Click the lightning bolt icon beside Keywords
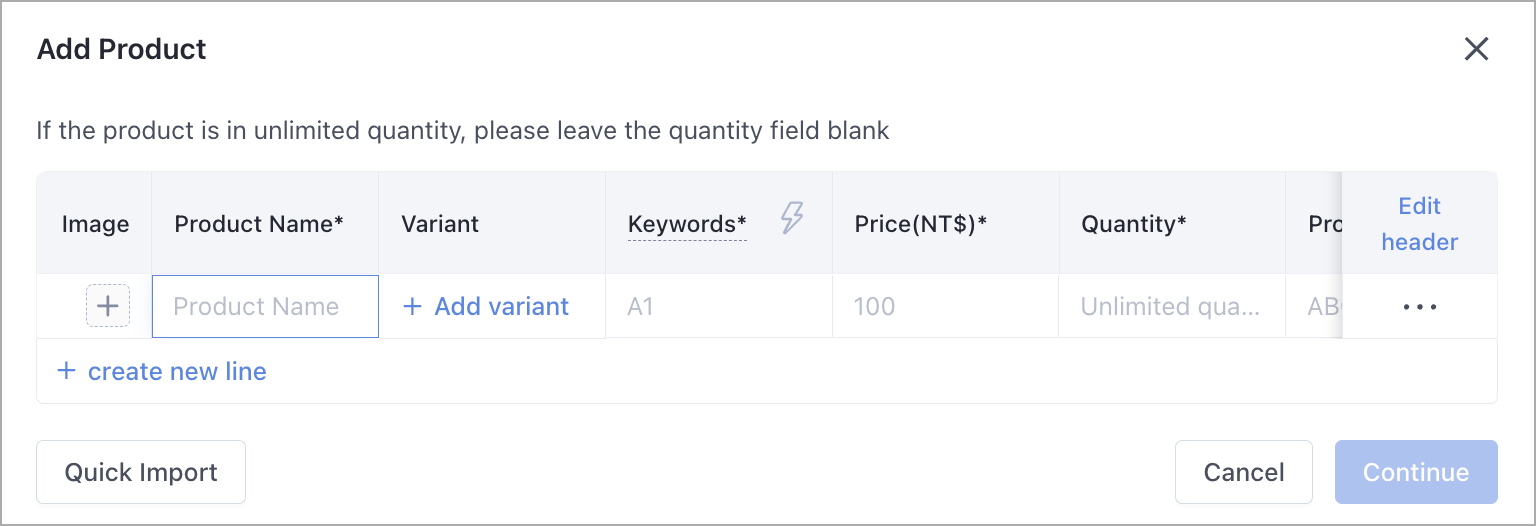 tap(792, 218)
